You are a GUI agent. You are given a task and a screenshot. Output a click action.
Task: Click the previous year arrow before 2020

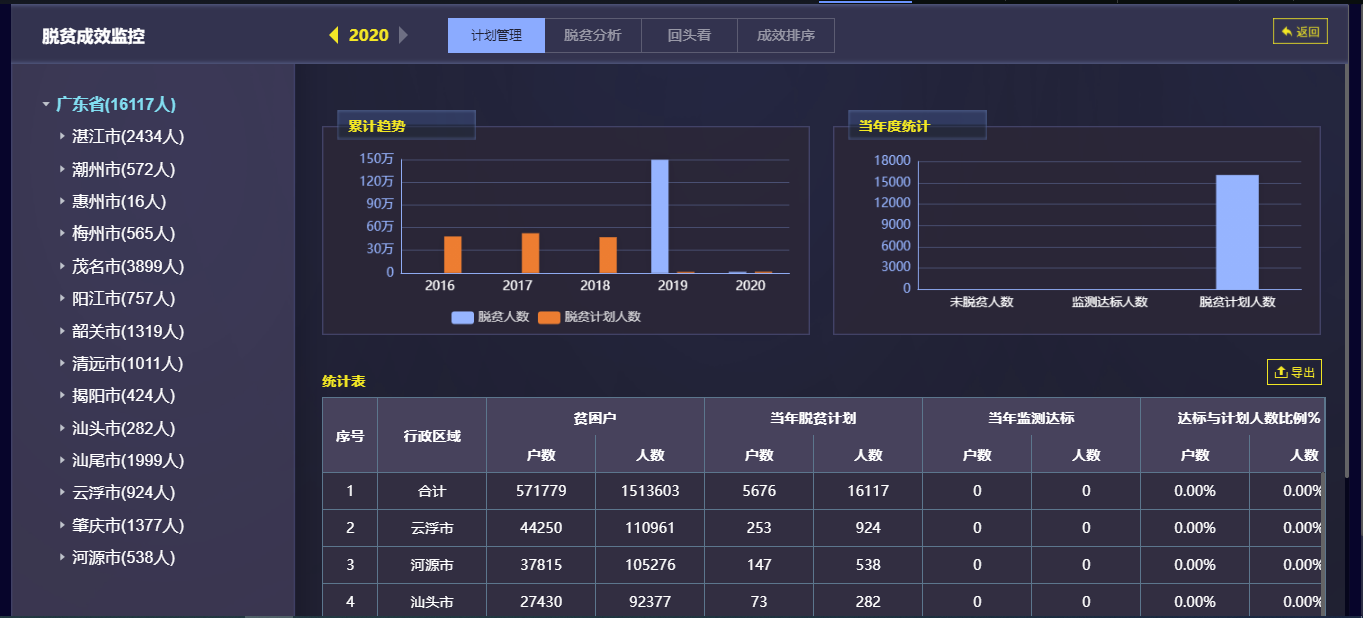(334, 36)
